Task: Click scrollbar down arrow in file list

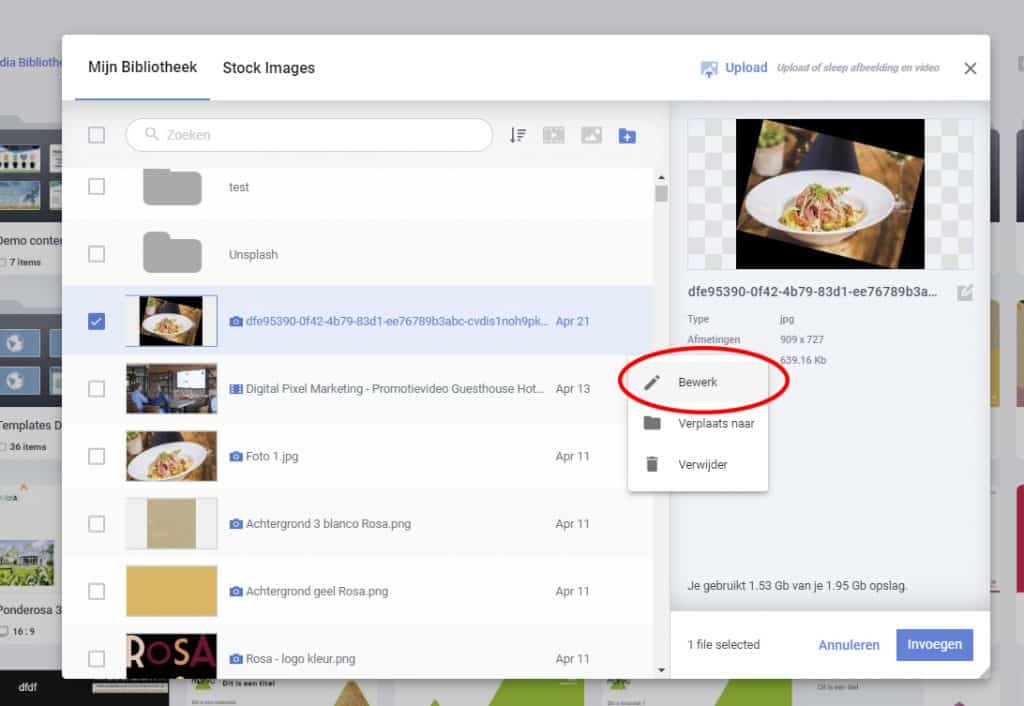Action: 661,670
